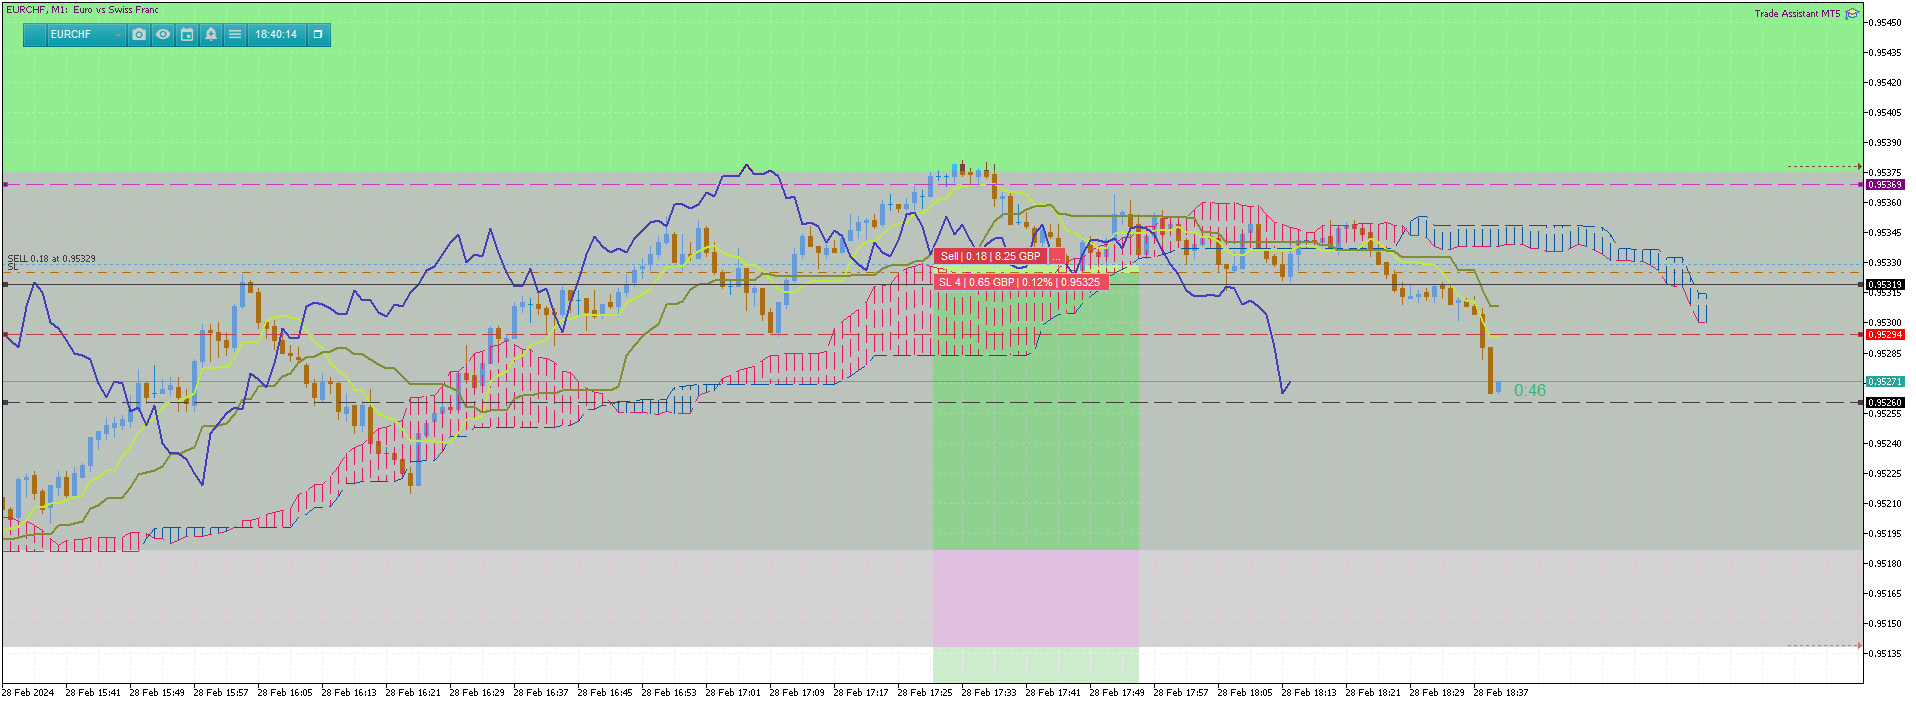Viewport: 1916px width, 704px height.
Task: Select the black 0.95319 price level tag
Action: pyautogui.click(x=1885, y=285)
